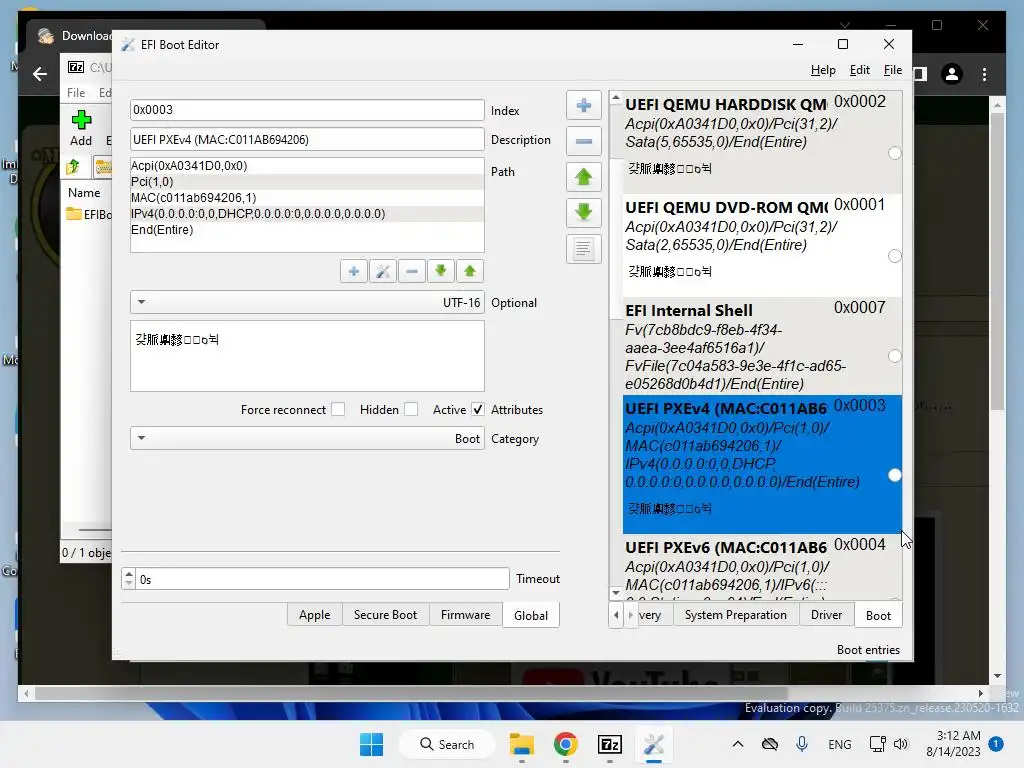Open the Windows Start menu
Image resolution: width=1024 pixels, height=768 pixels.
(x=372, y=744)
